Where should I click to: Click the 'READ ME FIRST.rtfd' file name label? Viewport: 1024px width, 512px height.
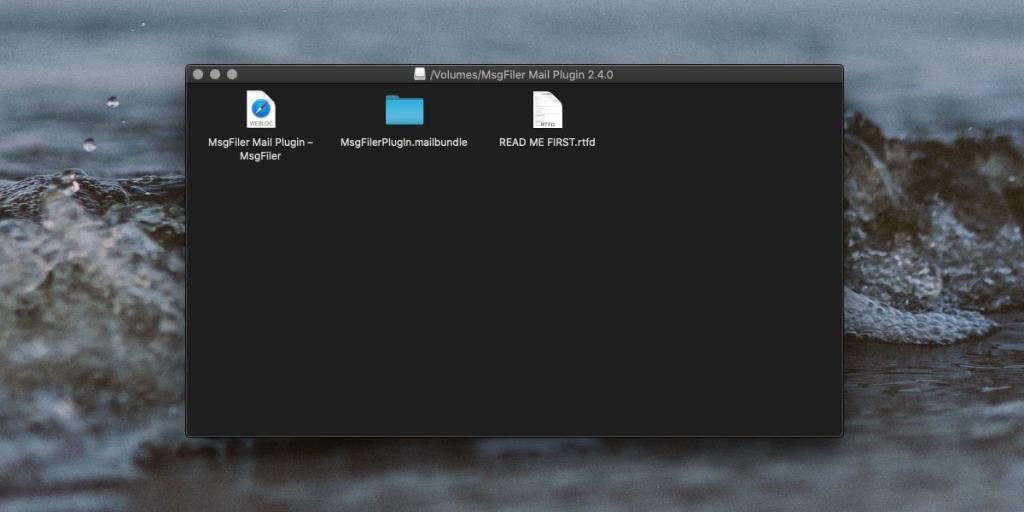547,142
